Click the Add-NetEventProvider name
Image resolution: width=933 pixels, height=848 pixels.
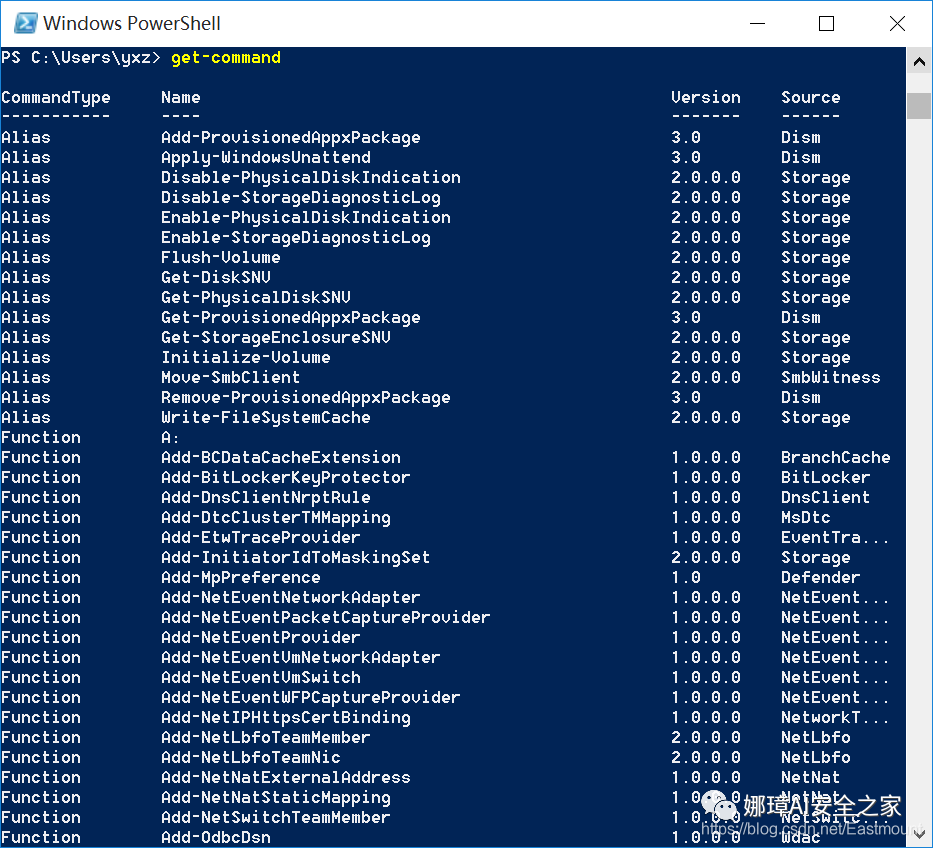pyautogui.click(x=261, y=637)
